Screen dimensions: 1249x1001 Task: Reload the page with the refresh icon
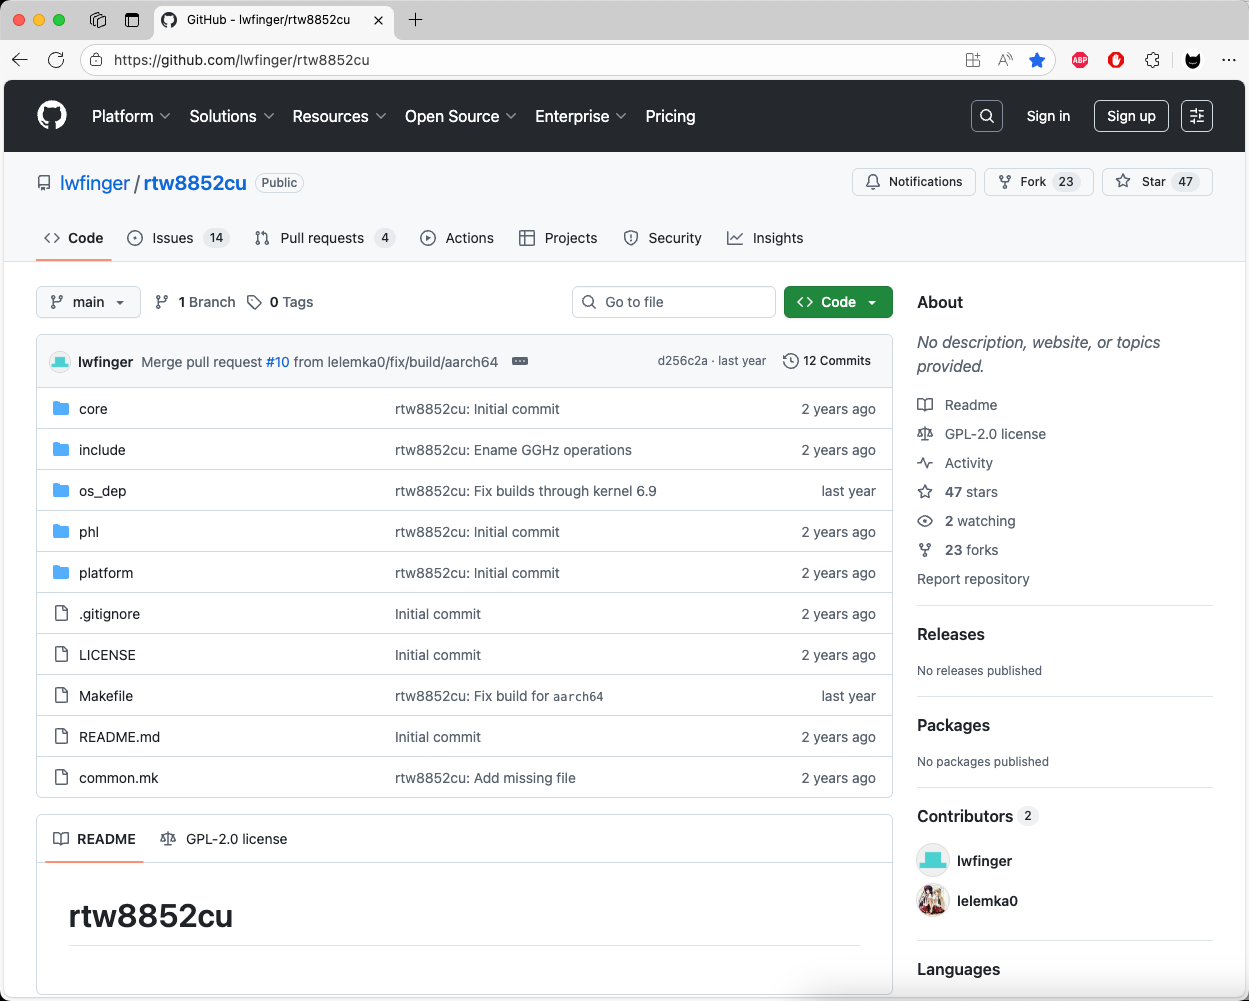tap(56, 60)
